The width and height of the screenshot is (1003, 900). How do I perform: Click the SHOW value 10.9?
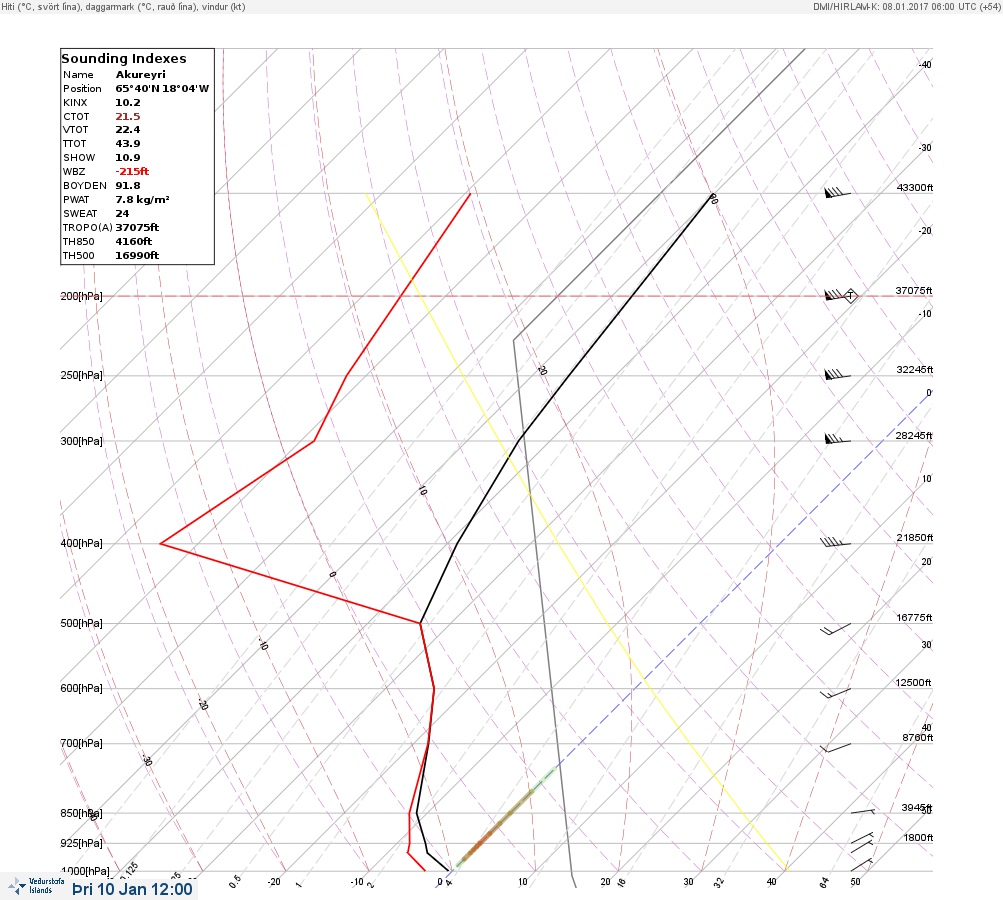coord(128,157)
